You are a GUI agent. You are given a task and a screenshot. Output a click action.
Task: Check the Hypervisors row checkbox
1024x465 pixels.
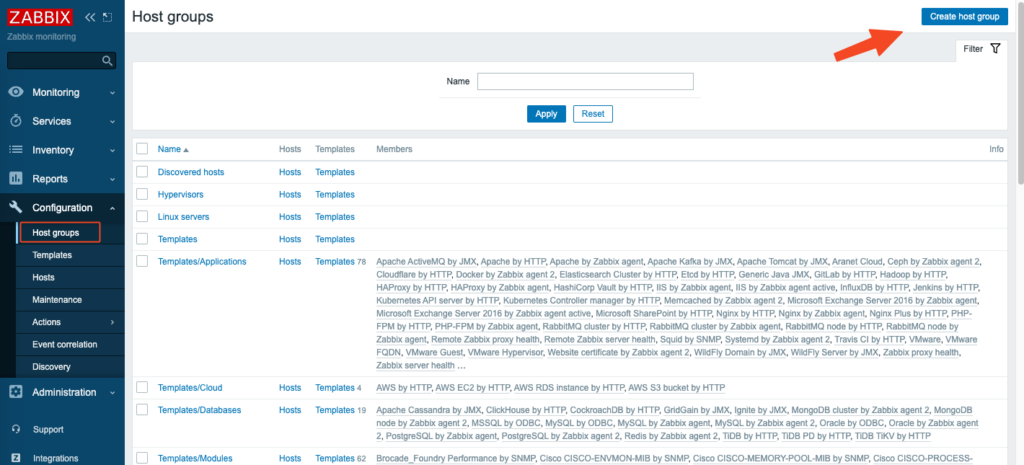pyautogui.click(x=142, y=194)
